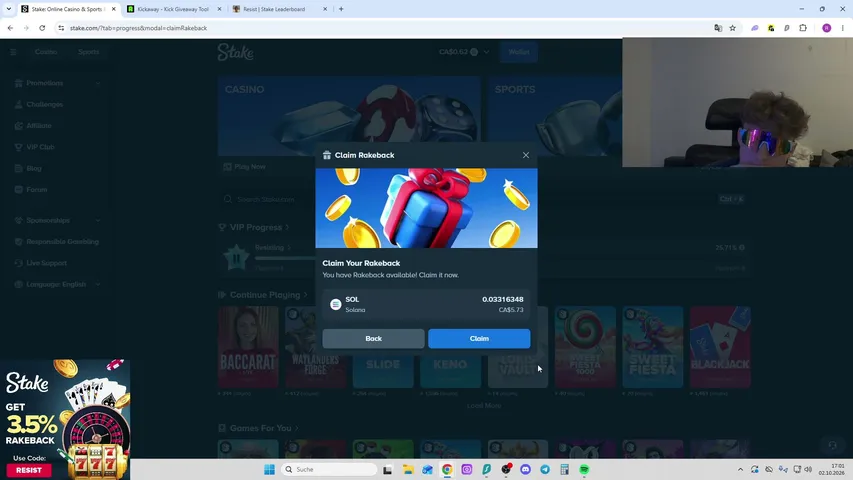Open Google Chrome from the taskbar

447,469
